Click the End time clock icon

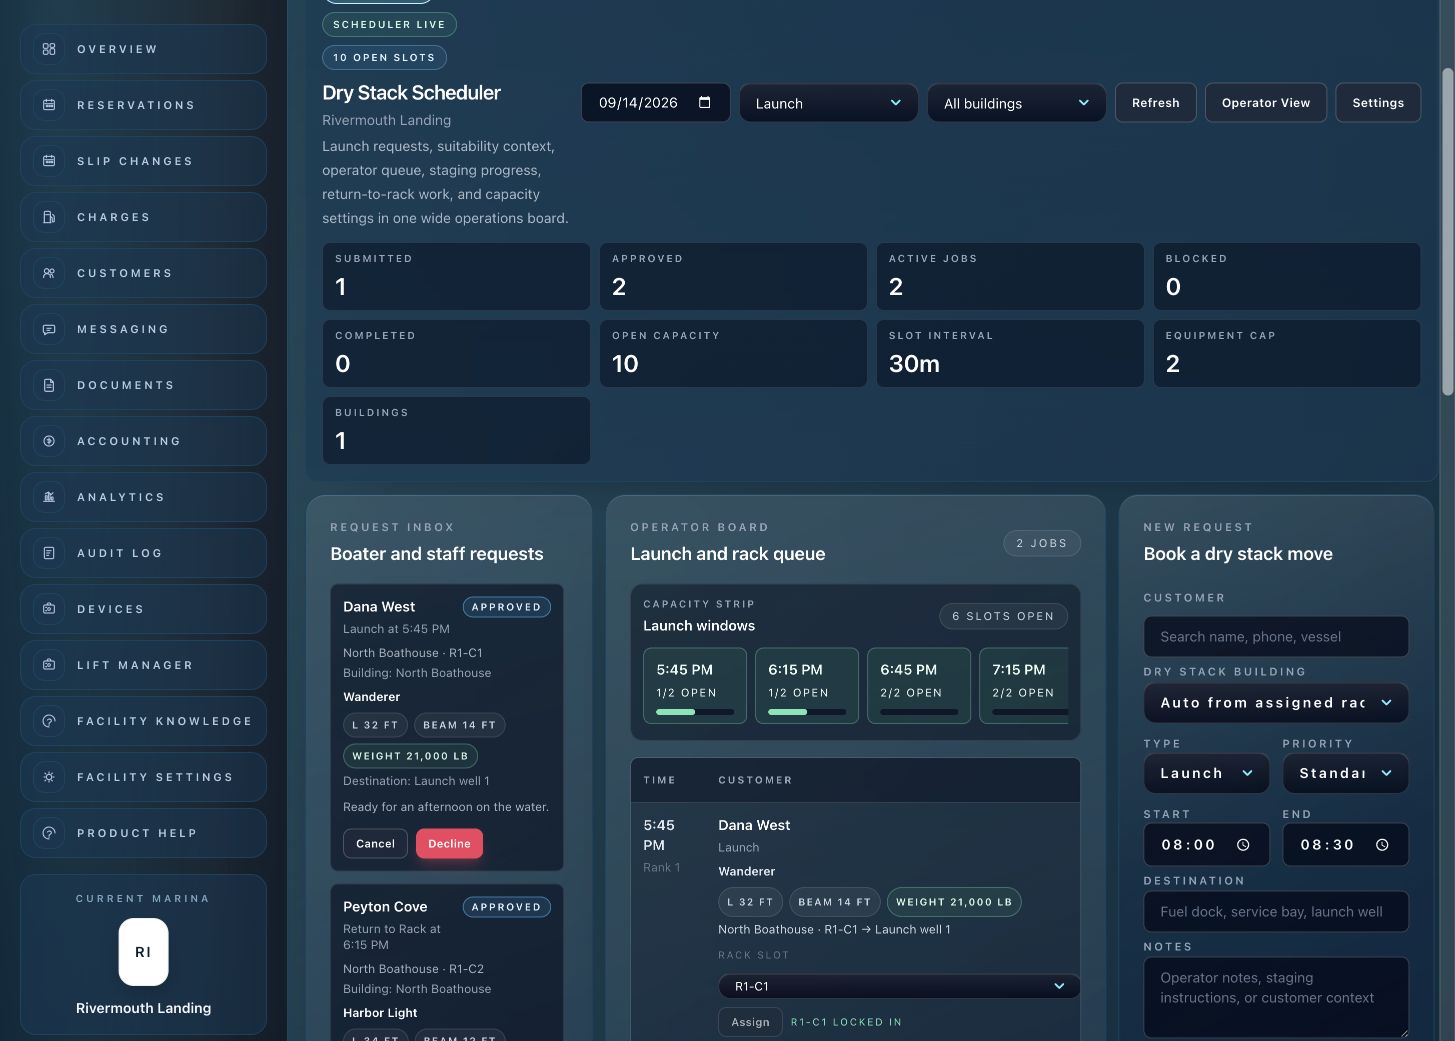point(1382,845)
